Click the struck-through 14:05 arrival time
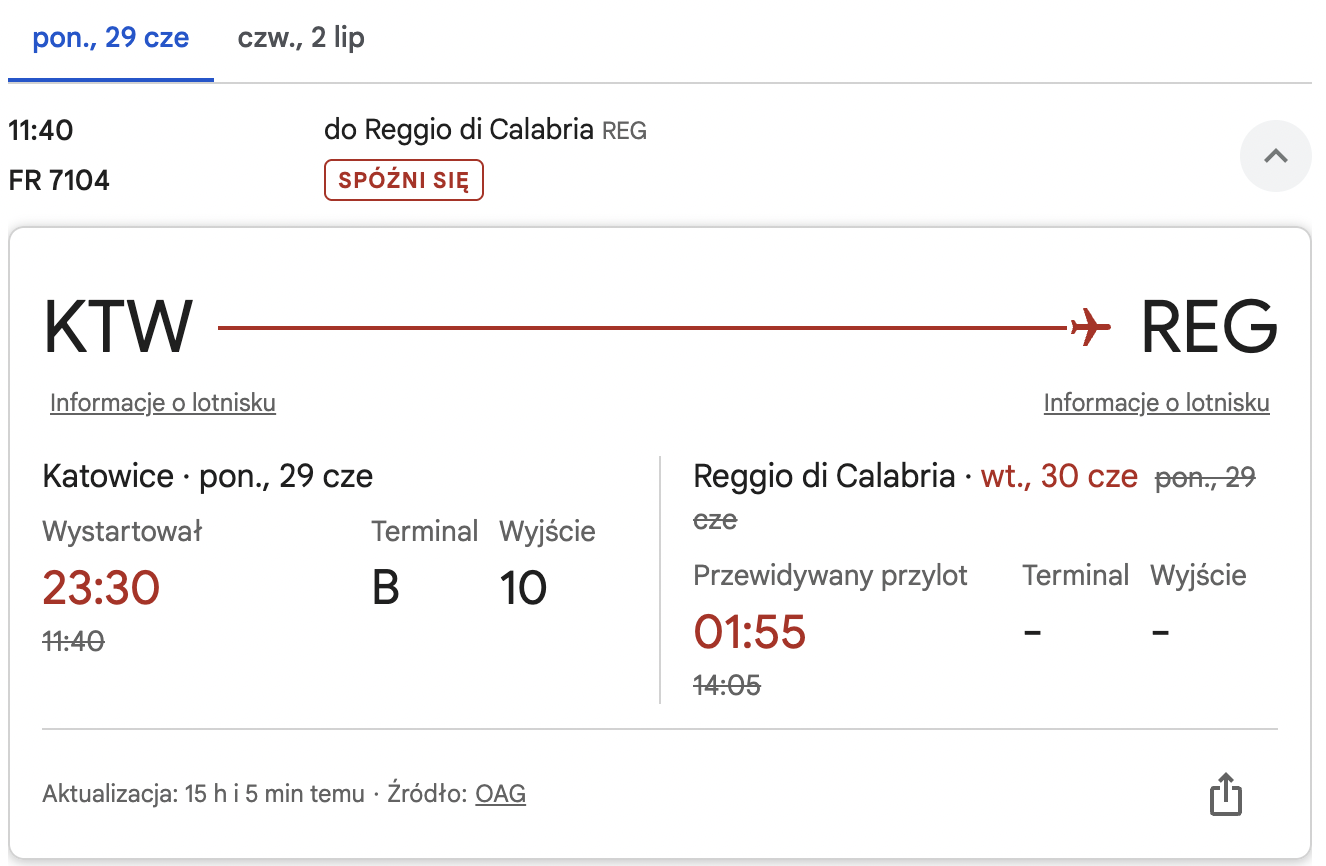 727,685
